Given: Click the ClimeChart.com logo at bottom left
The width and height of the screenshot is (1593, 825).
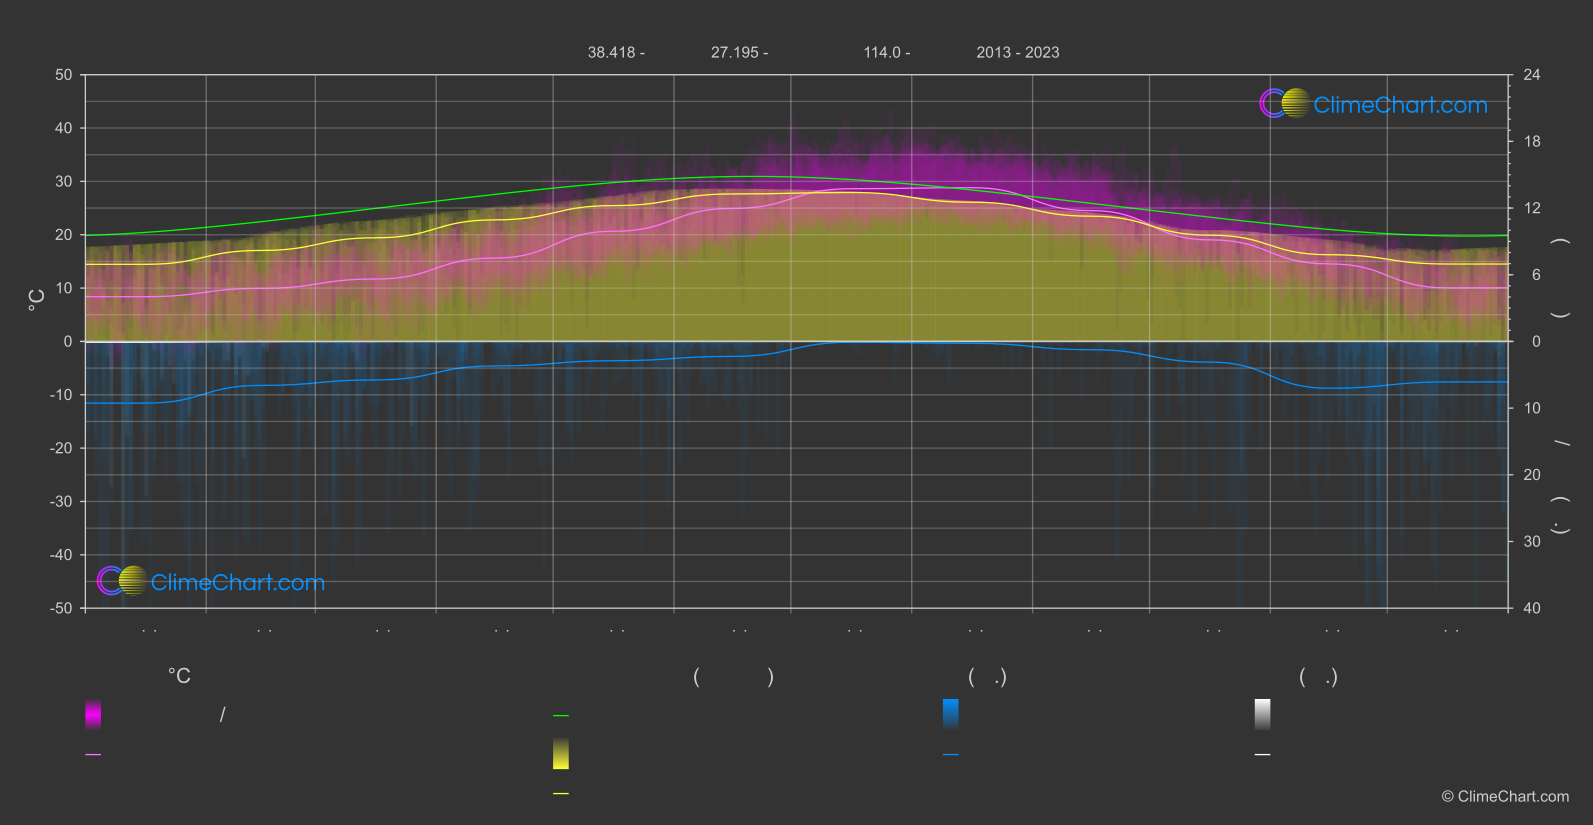Looking at the screenshot, I should (x=211, y=581).
